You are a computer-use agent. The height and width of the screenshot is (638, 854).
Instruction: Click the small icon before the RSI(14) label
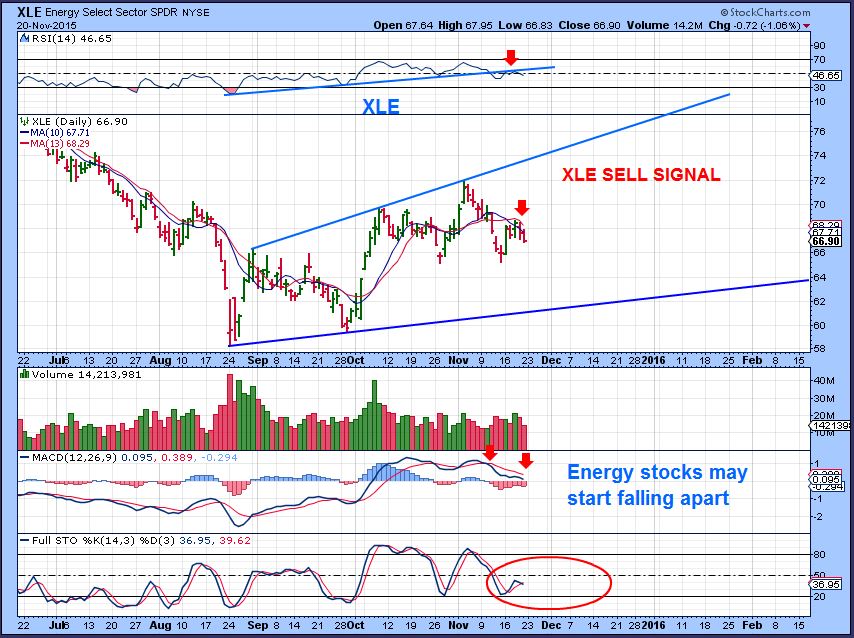pyautogui.click(x=25, y=38)
